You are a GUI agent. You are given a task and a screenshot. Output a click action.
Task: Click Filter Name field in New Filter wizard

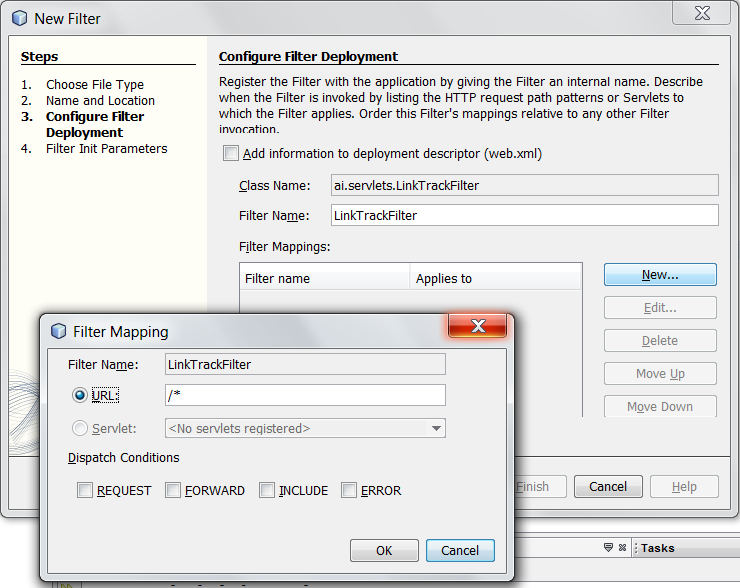pos(525,215)
